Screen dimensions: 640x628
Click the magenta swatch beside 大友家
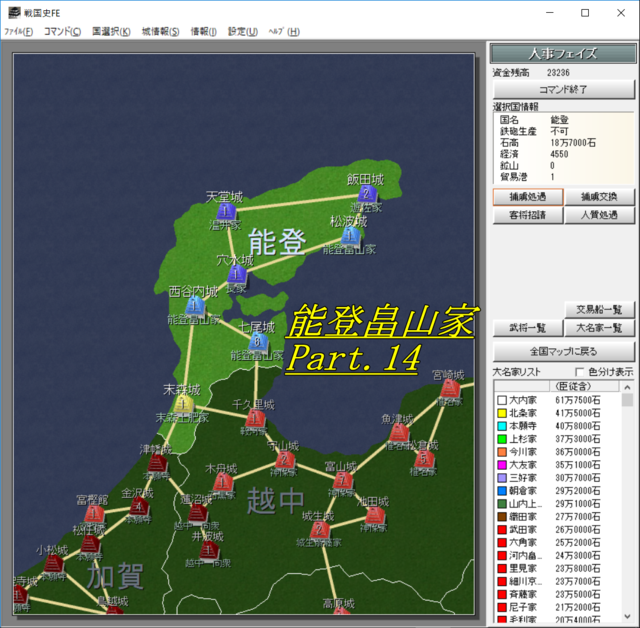(x=502, y=465)
